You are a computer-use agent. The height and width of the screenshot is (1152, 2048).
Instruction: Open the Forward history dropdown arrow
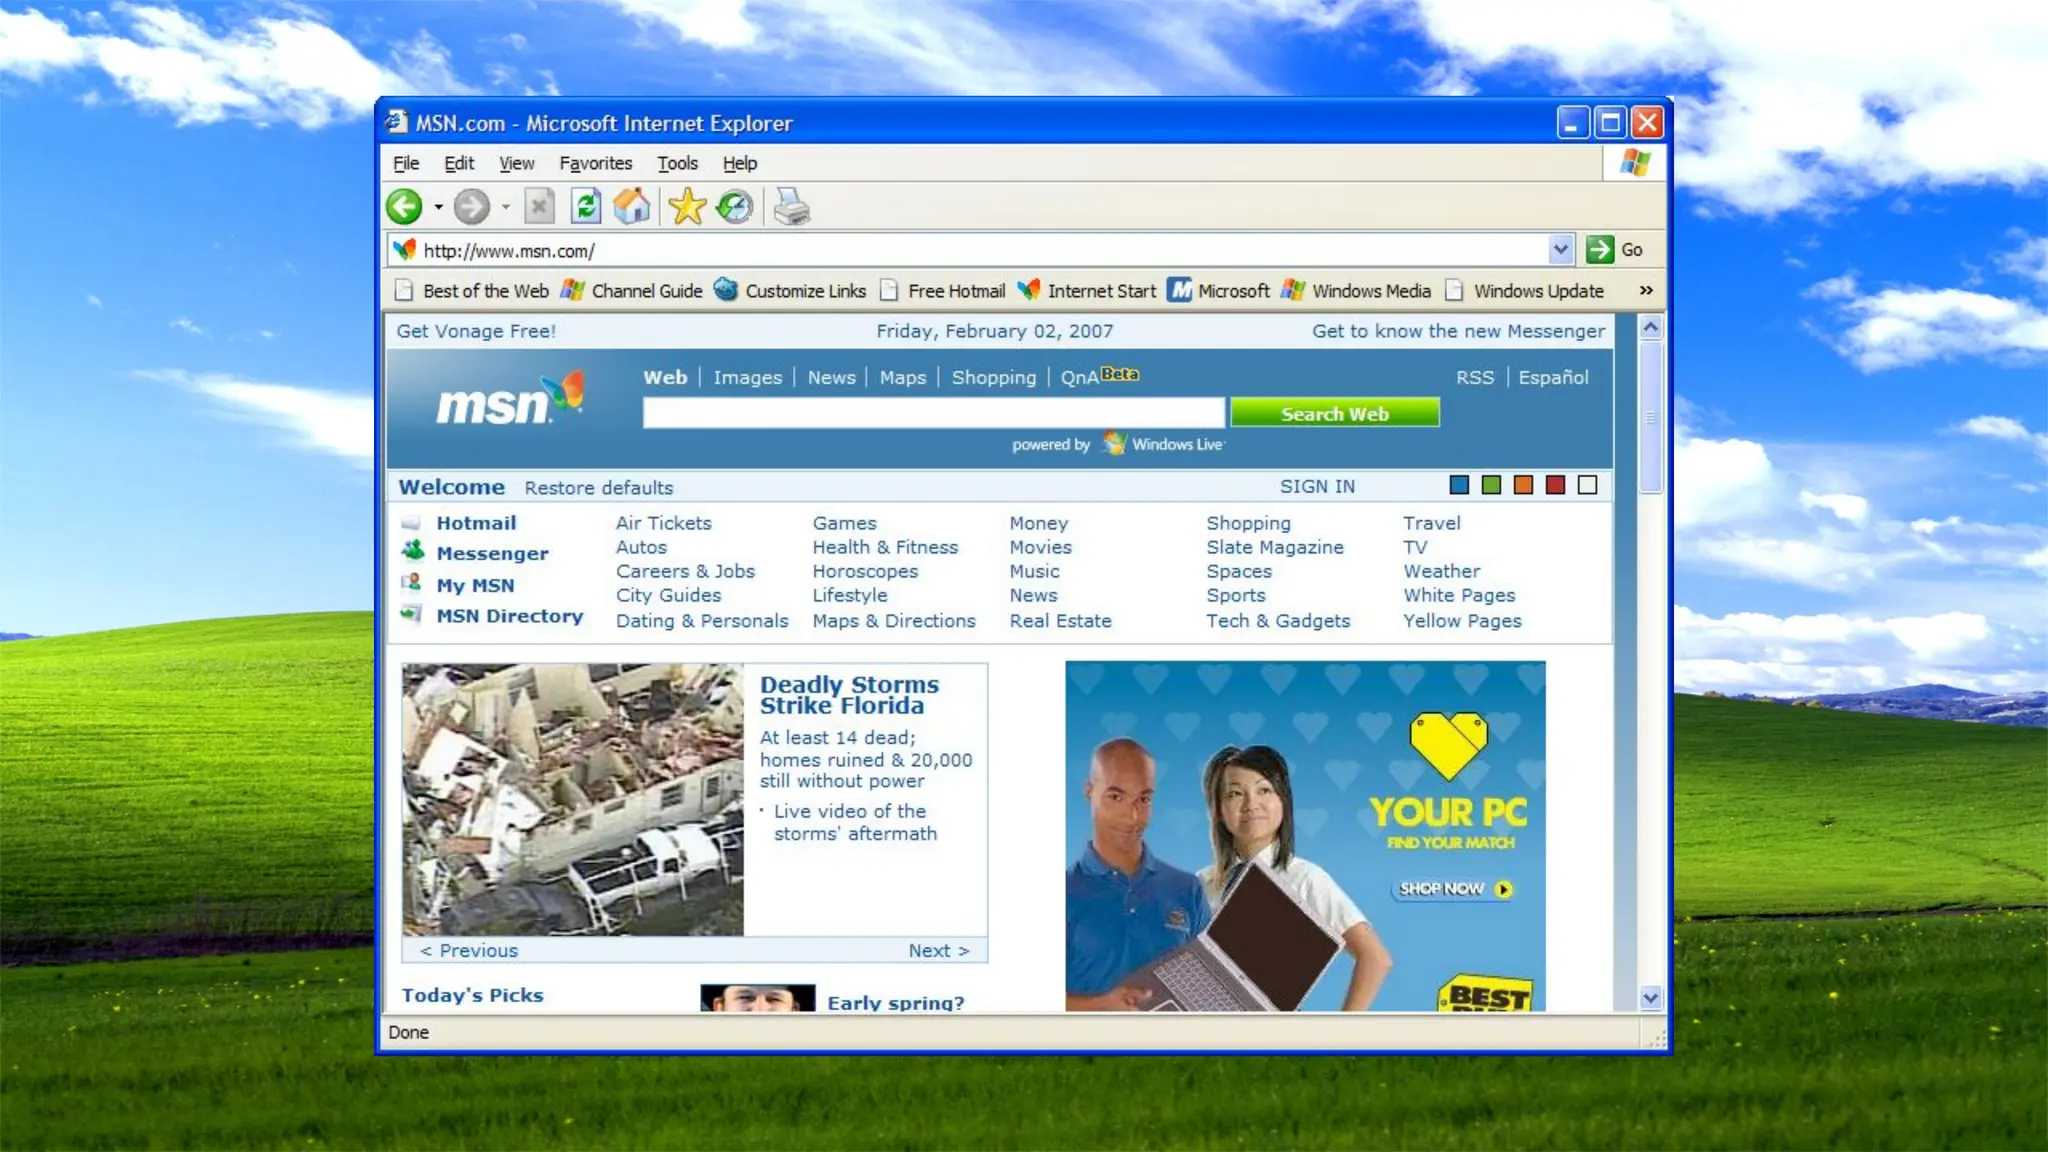[505, 208]
